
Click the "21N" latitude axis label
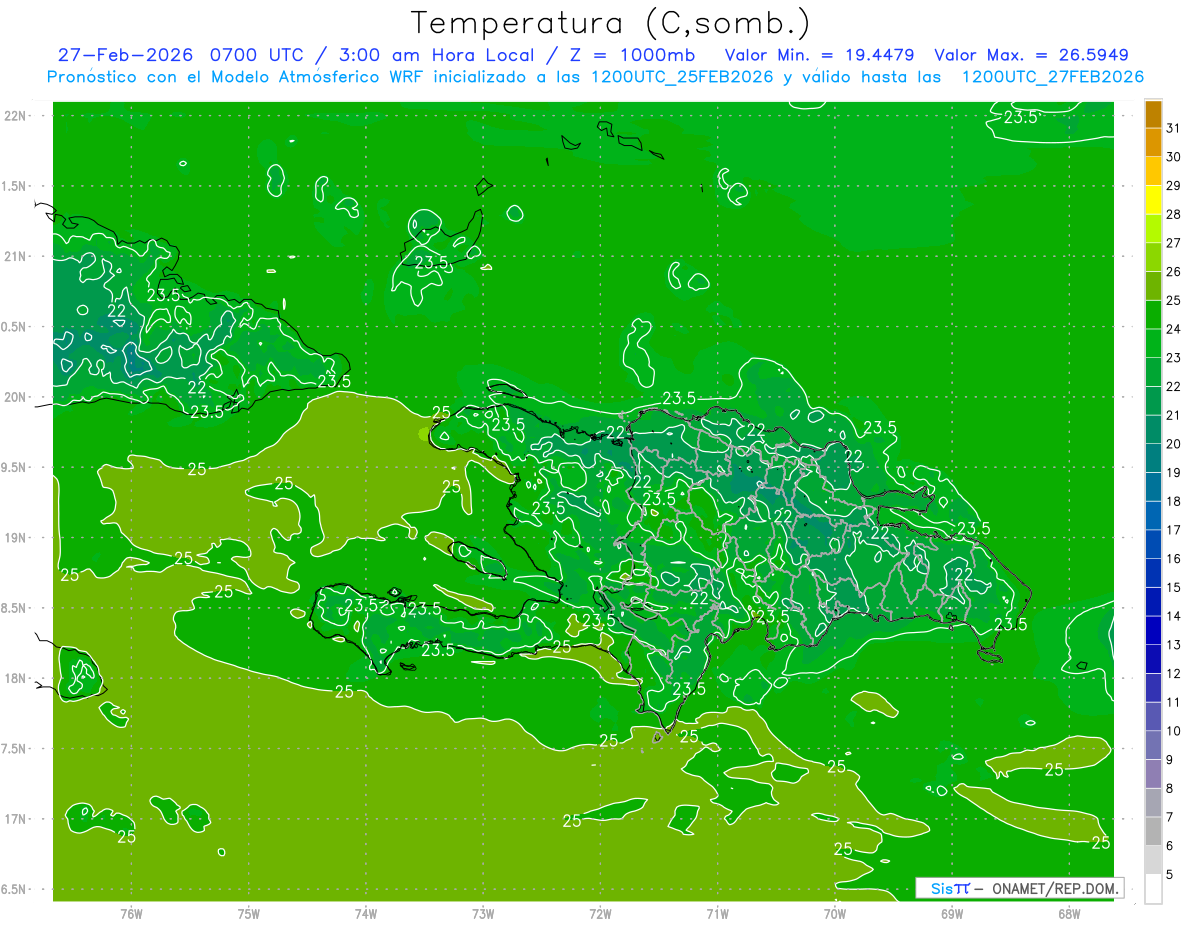(x=16, y=257)
